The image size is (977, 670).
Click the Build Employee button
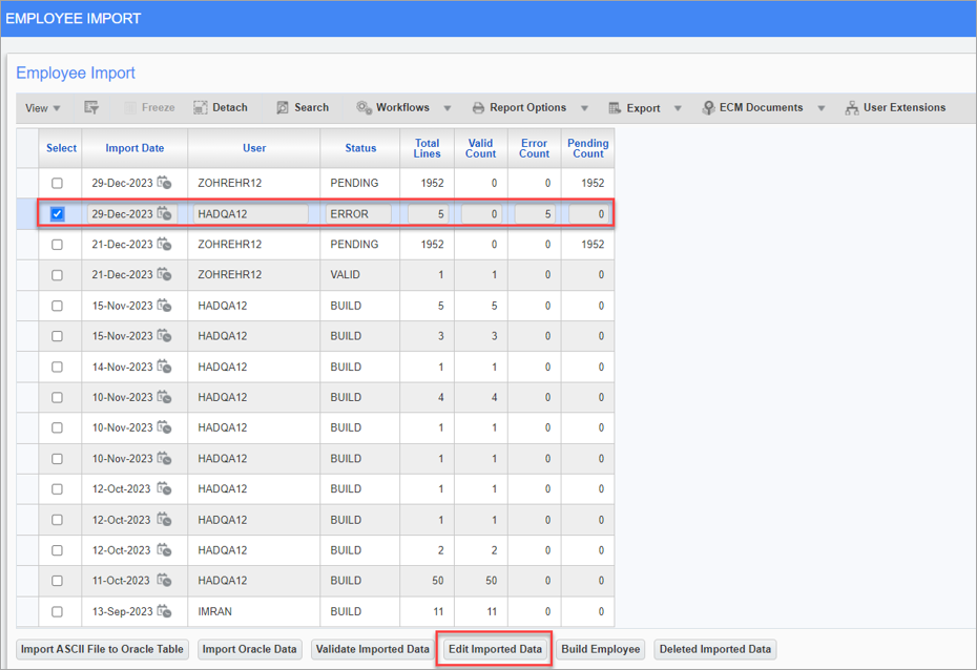(x=601, y=649)
